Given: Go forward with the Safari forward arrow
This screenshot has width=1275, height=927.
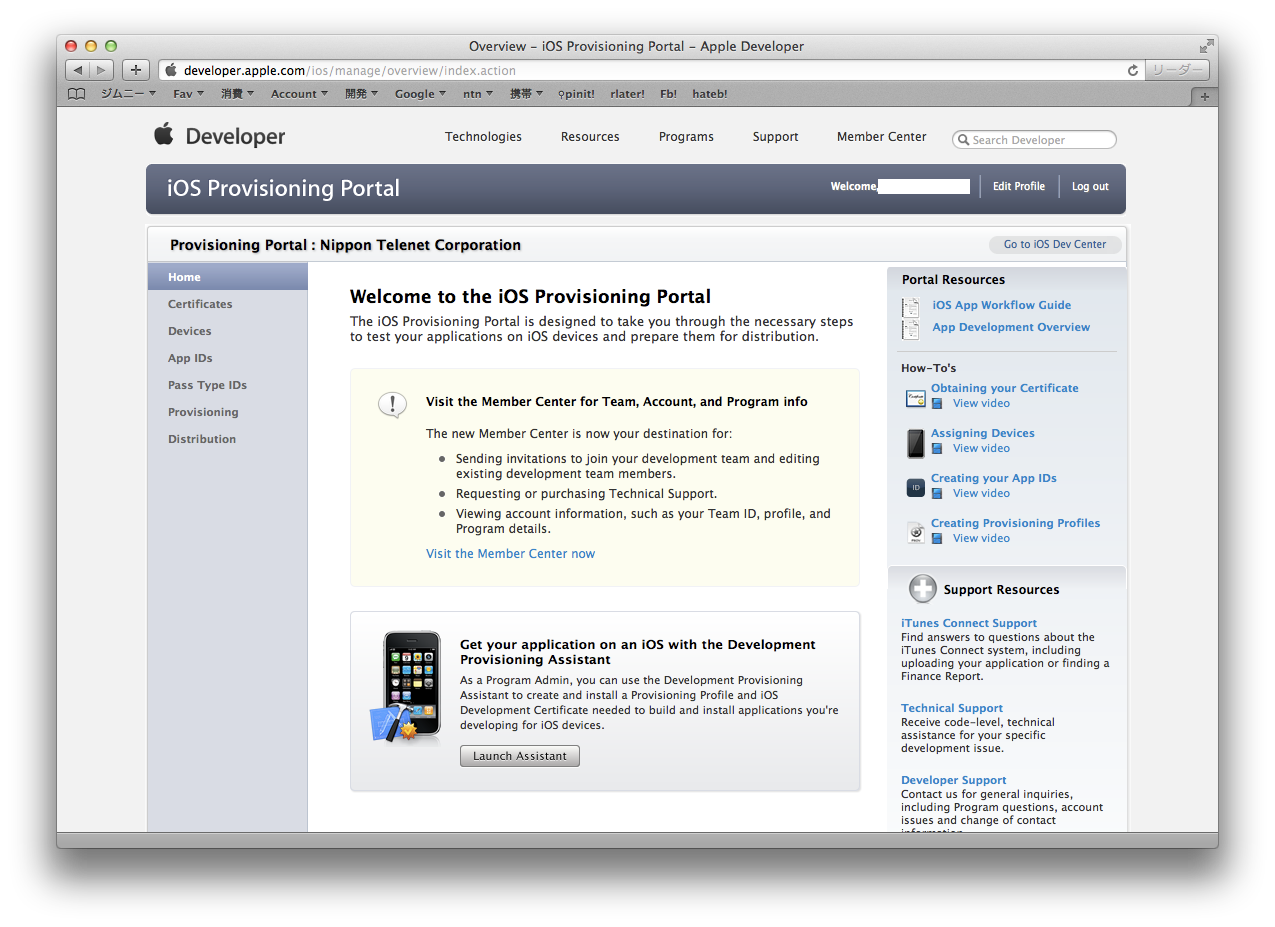Looking at the screenshot, I should point(102,70).
